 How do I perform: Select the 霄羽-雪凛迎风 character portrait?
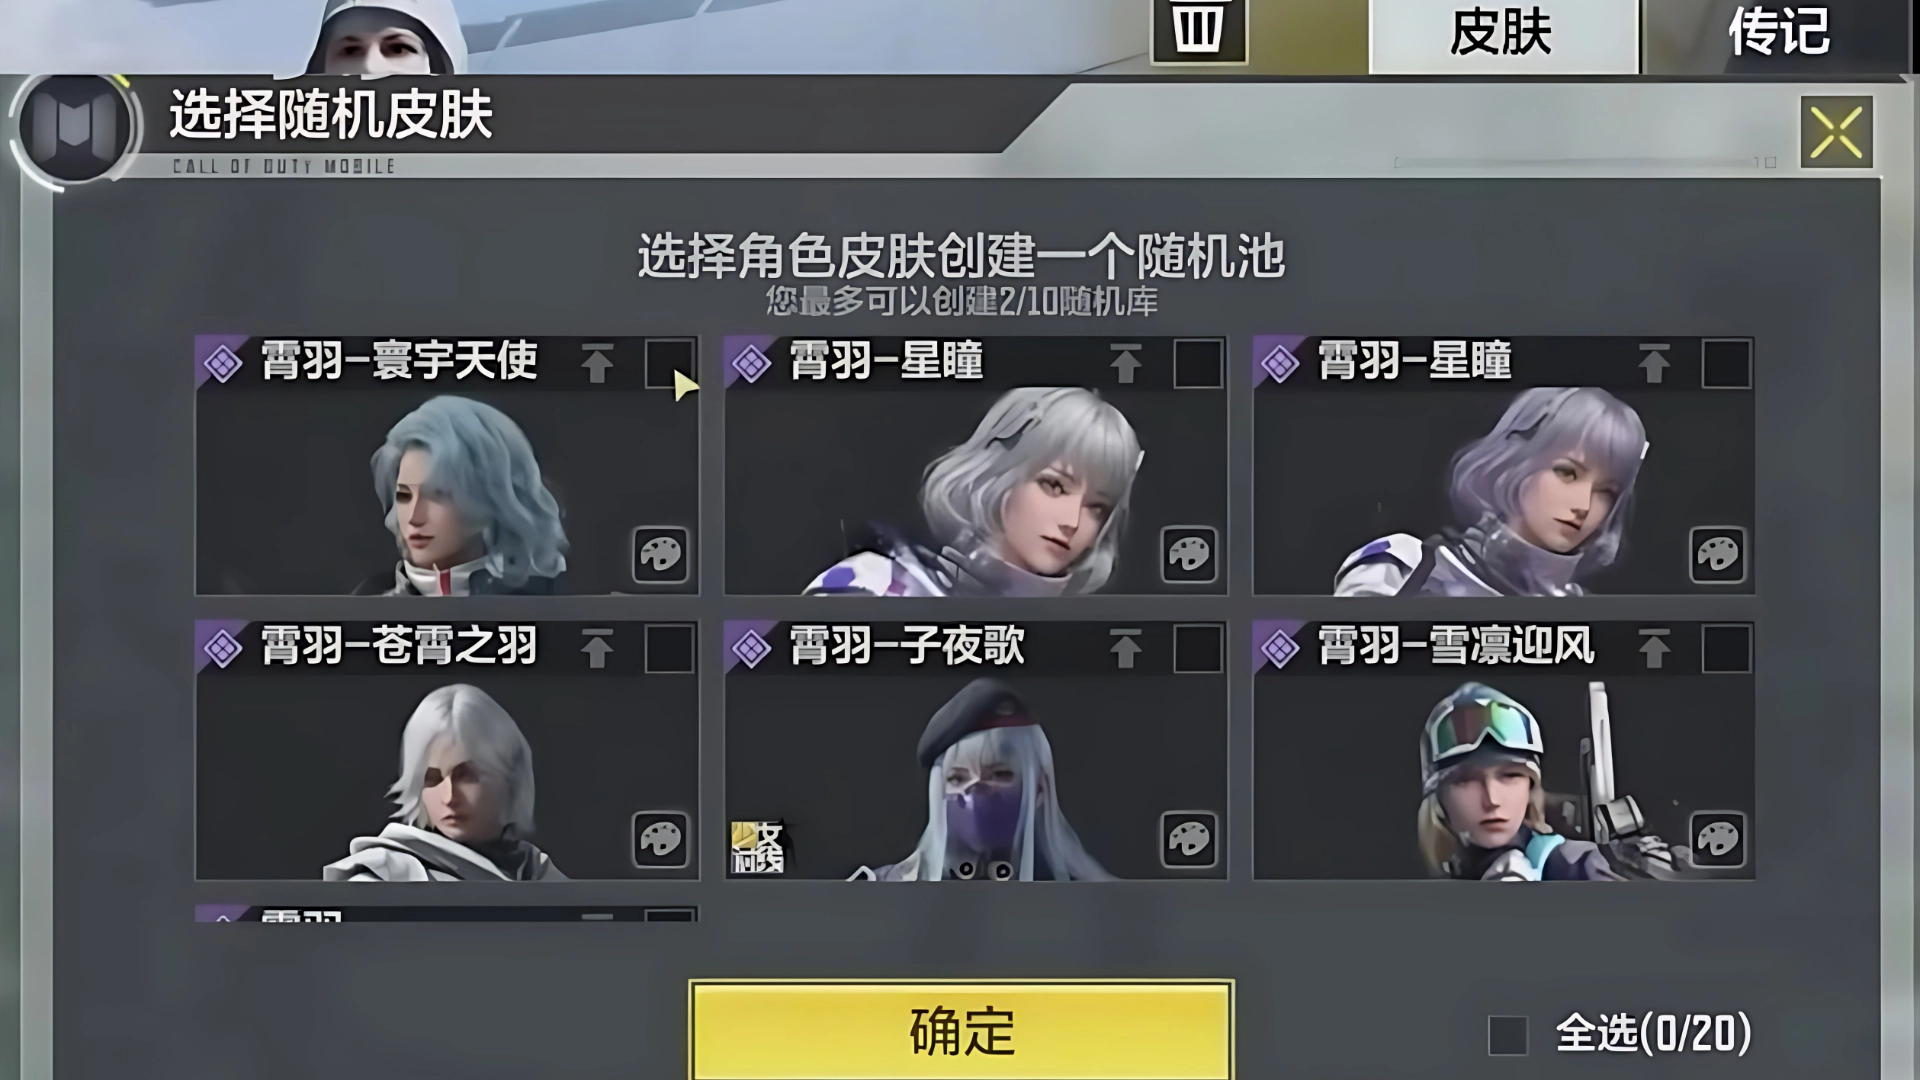point(1503,778)
